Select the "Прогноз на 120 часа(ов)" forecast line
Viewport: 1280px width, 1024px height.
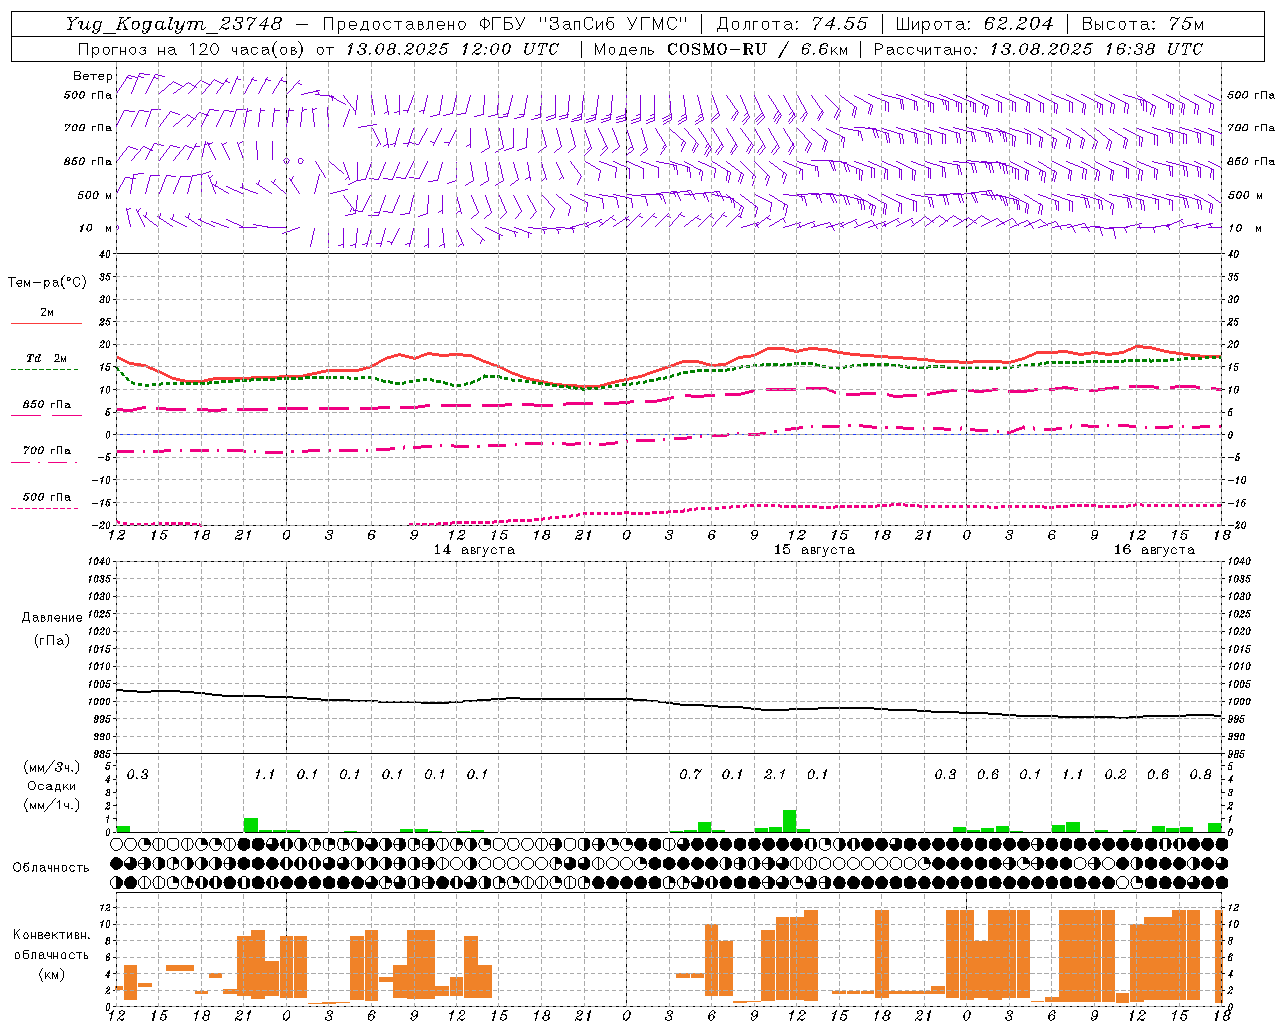(x=318, y=49)
